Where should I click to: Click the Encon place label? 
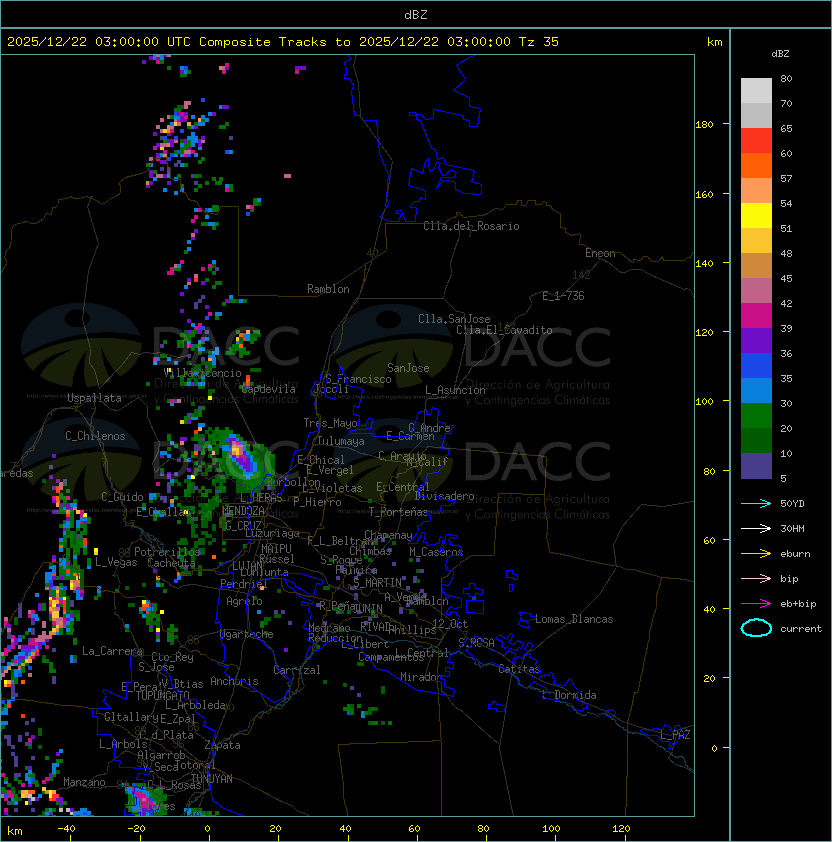[600, 253]
